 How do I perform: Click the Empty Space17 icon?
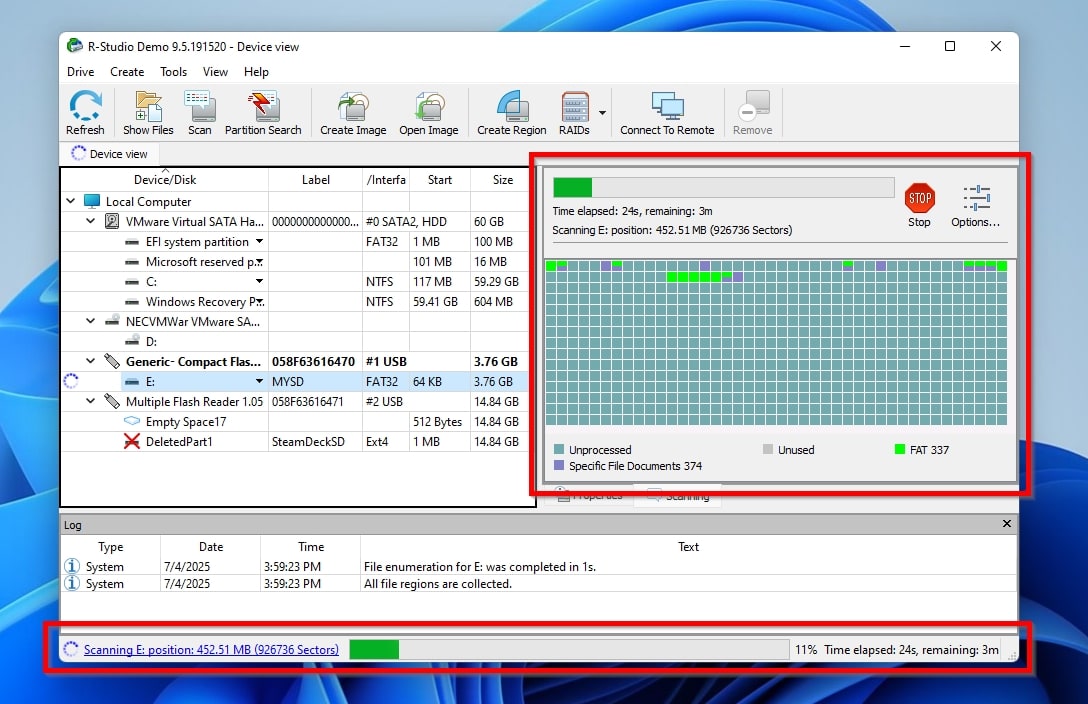tap(132, 421)
